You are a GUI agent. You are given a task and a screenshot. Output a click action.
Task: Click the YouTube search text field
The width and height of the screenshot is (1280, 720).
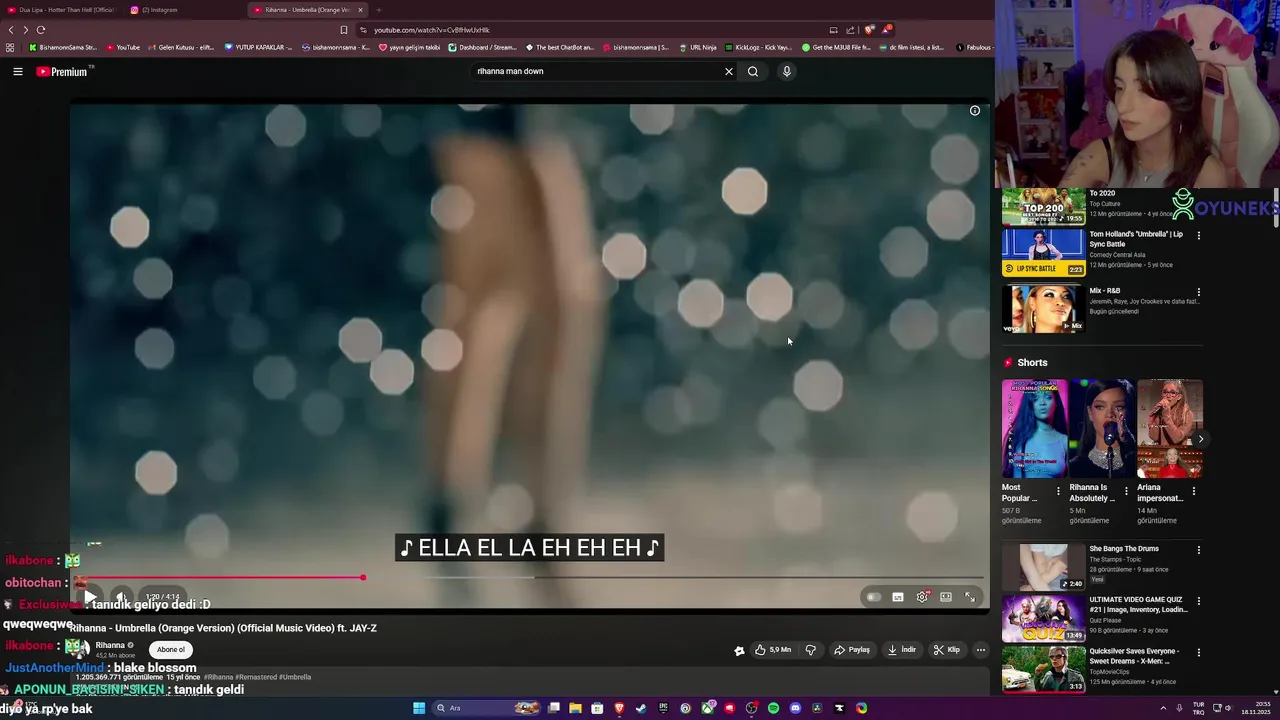595,71
